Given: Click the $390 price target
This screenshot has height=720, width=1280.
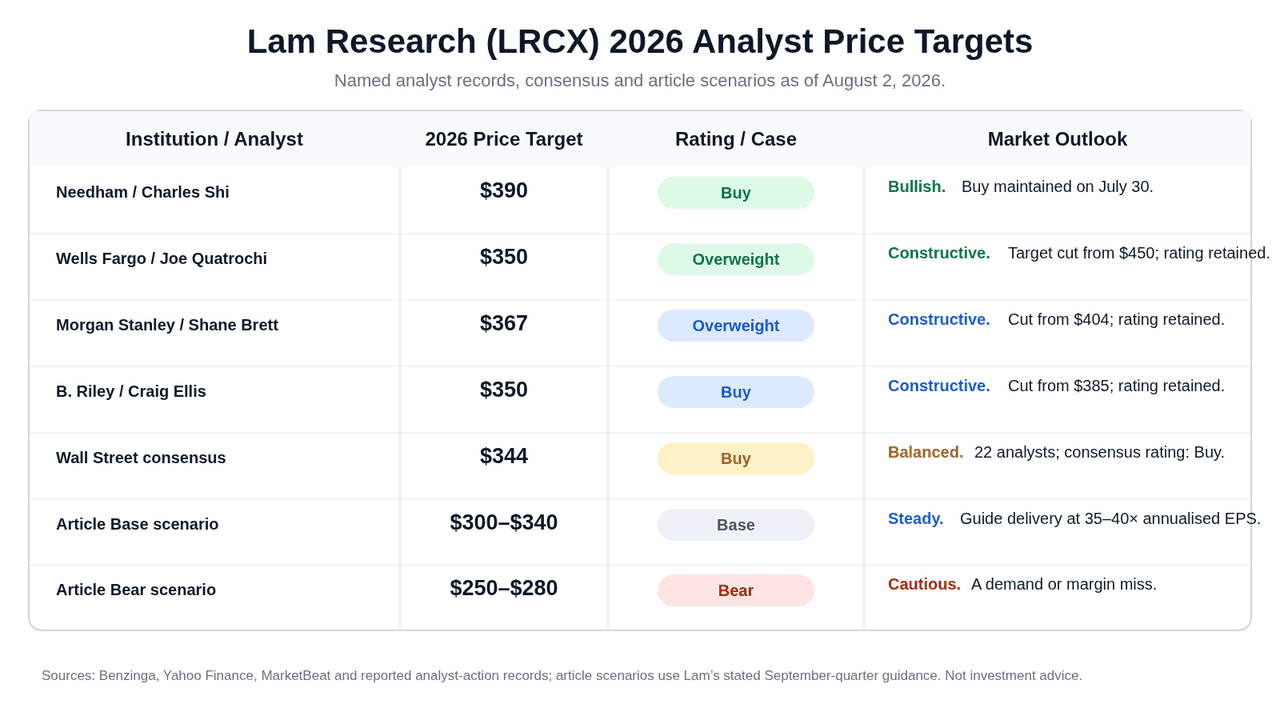Looking at the screenshot, I should pyautogui.click(x=504, y=190).
